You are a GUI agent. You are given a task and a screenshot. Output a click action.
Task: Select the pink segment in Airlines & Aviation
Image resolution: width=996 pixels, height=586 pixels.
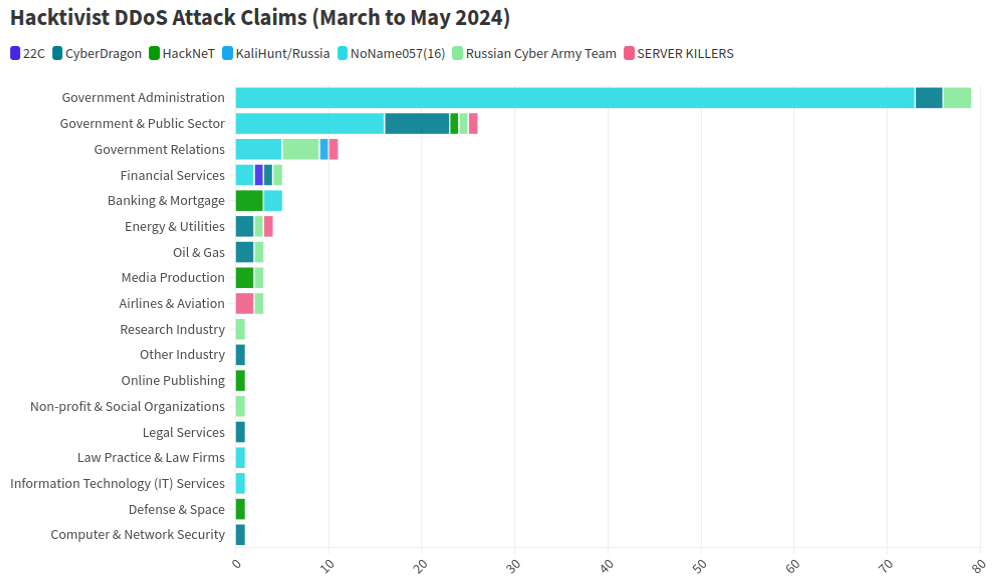pos(245,303)
